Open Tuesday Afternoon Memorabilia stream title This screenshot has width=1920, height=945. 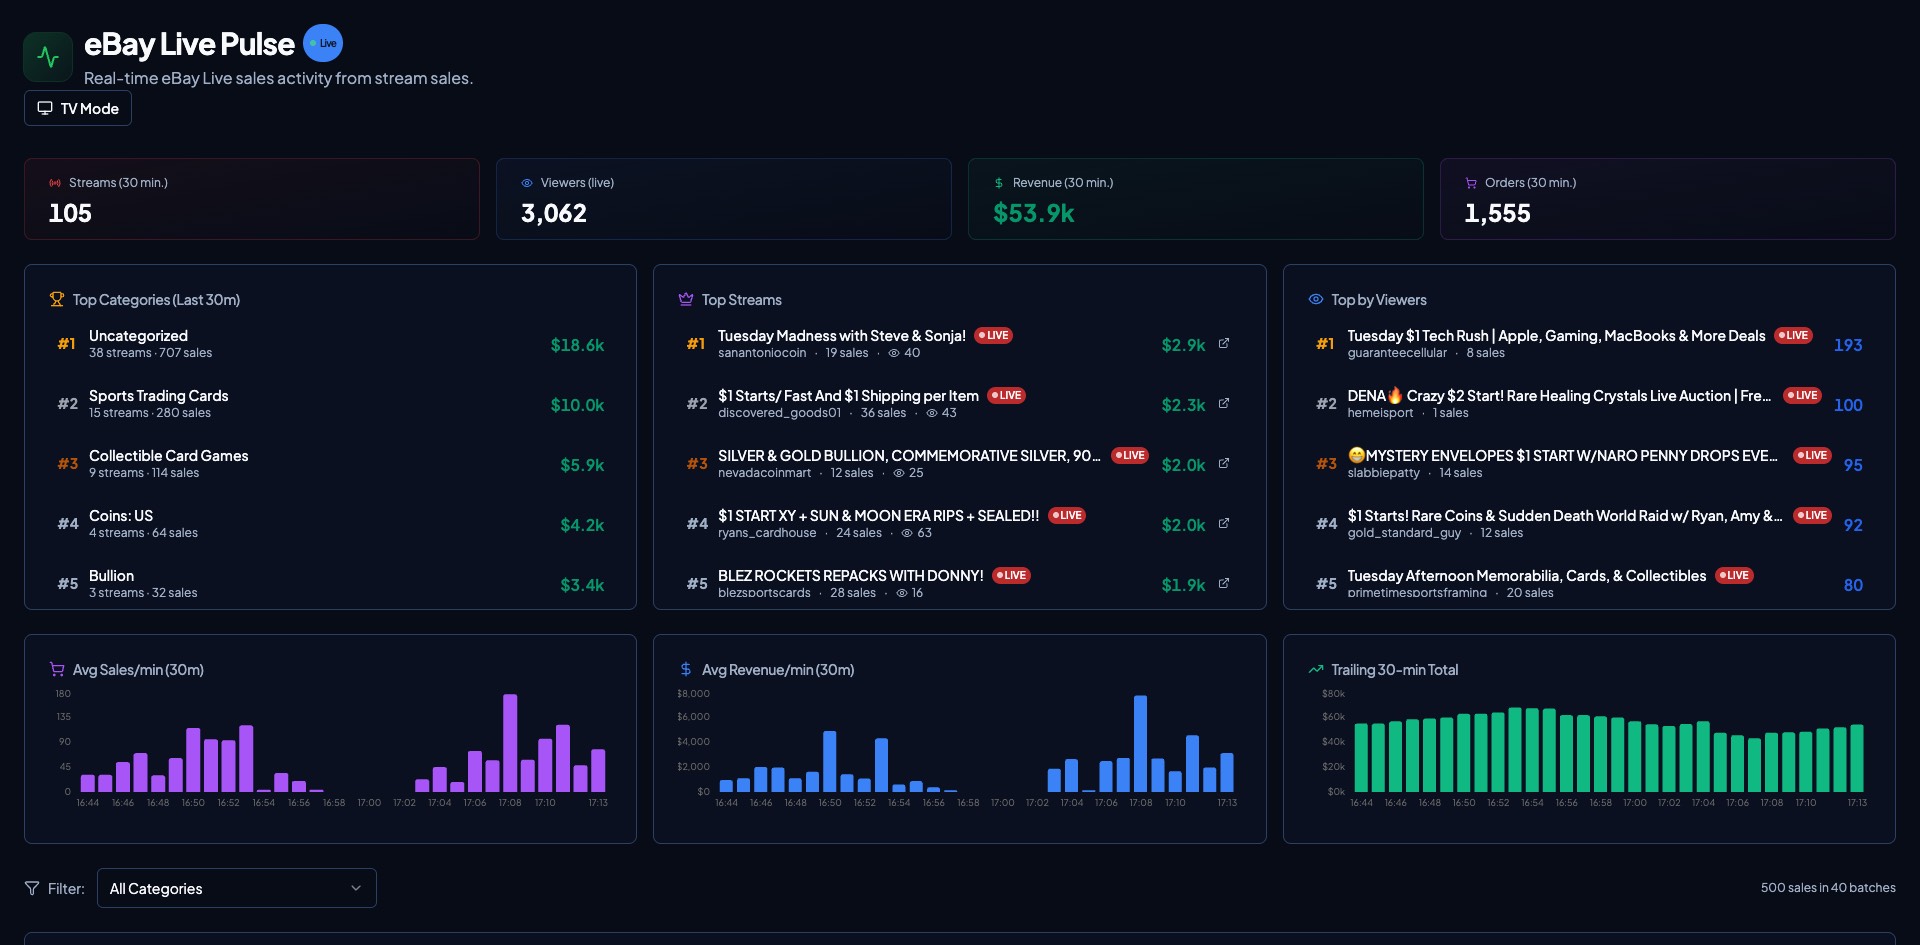[x=1526, y=576]
